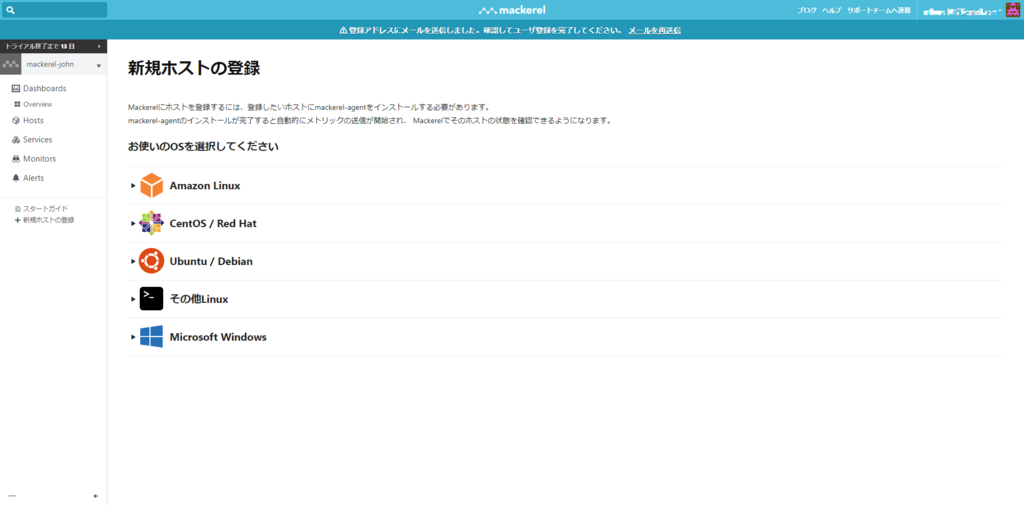
Task: Click the Overview grid icon
Action: [x=18, y=104]
